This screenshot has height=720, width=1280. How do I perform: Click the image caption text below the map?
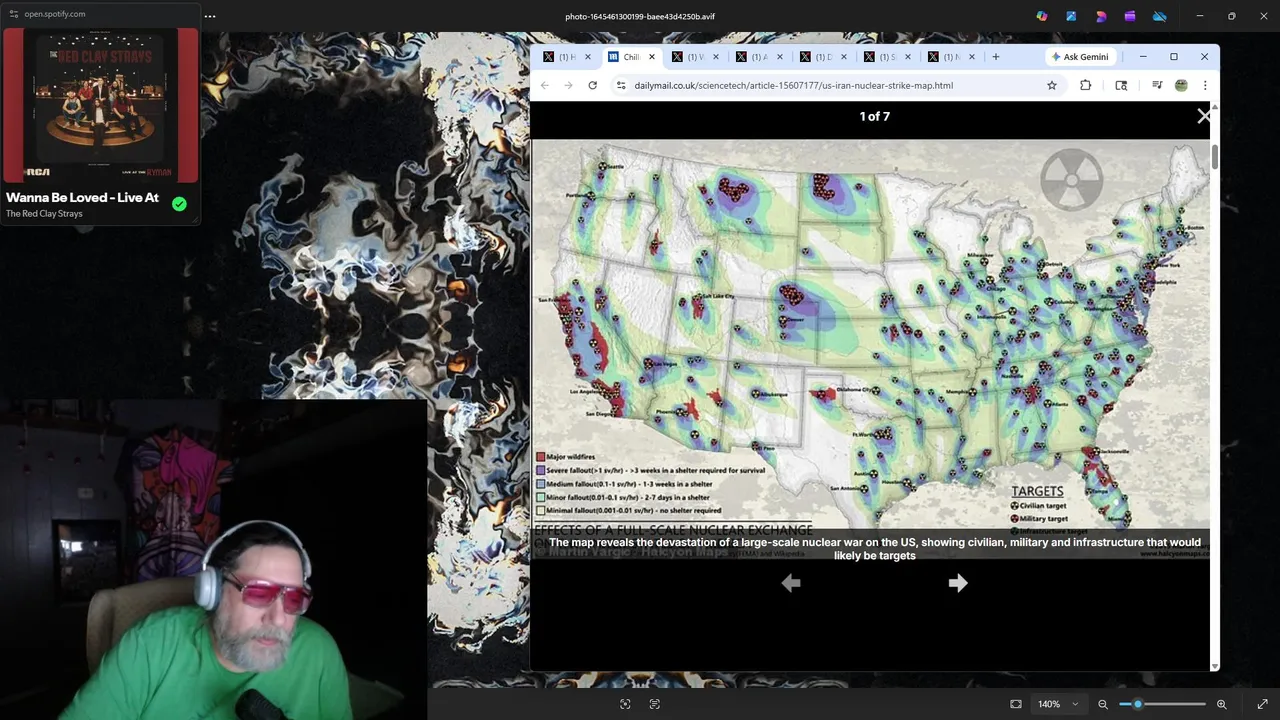pyautogui.click(x=875, y=549)
